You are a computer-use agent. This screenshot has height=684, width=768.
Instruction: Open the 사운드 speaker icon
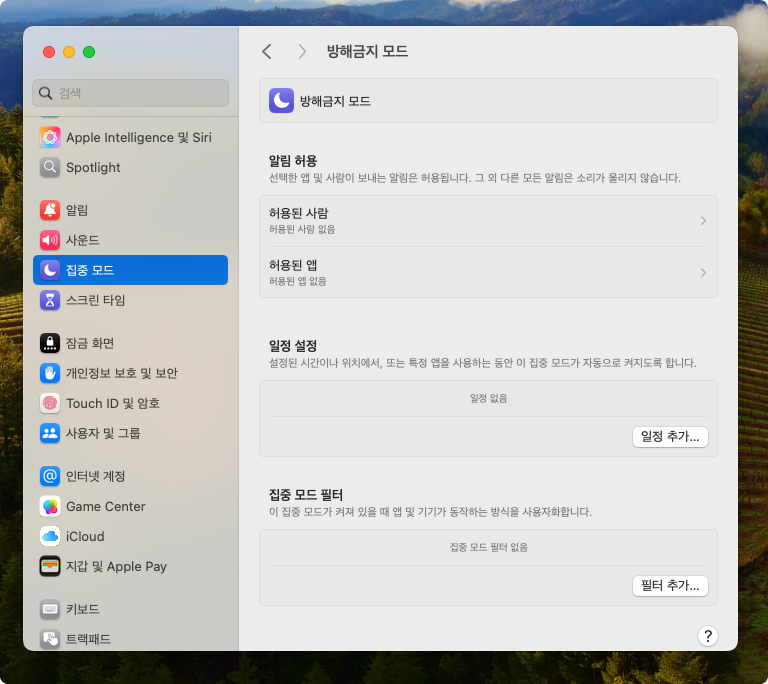click(49, 240)
